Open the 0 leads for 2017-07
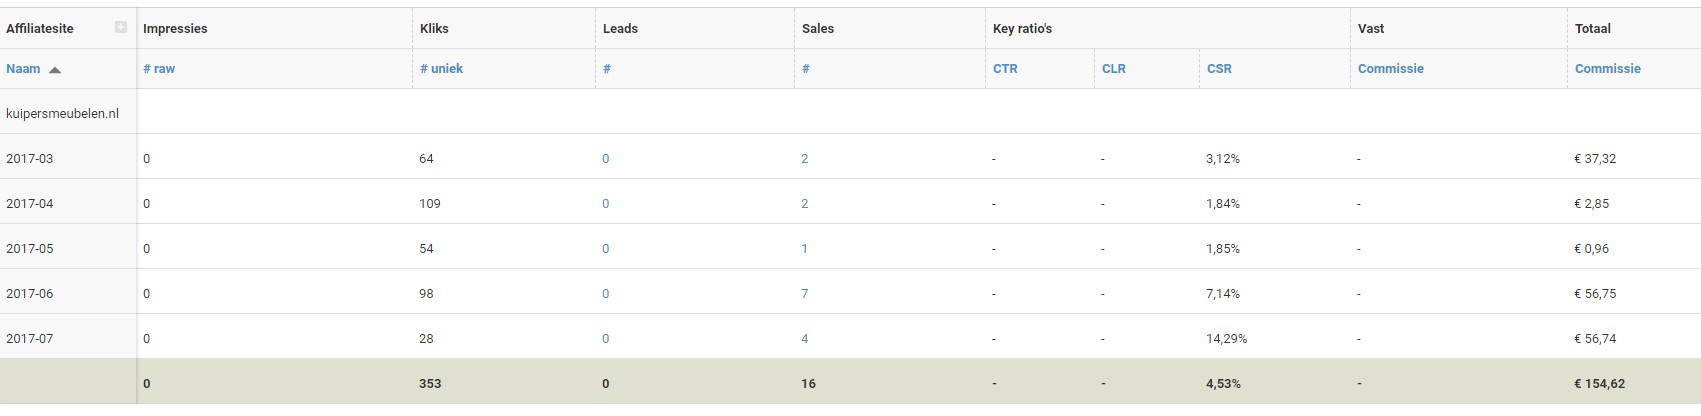 pyautogui.click(x=606, y=339)
